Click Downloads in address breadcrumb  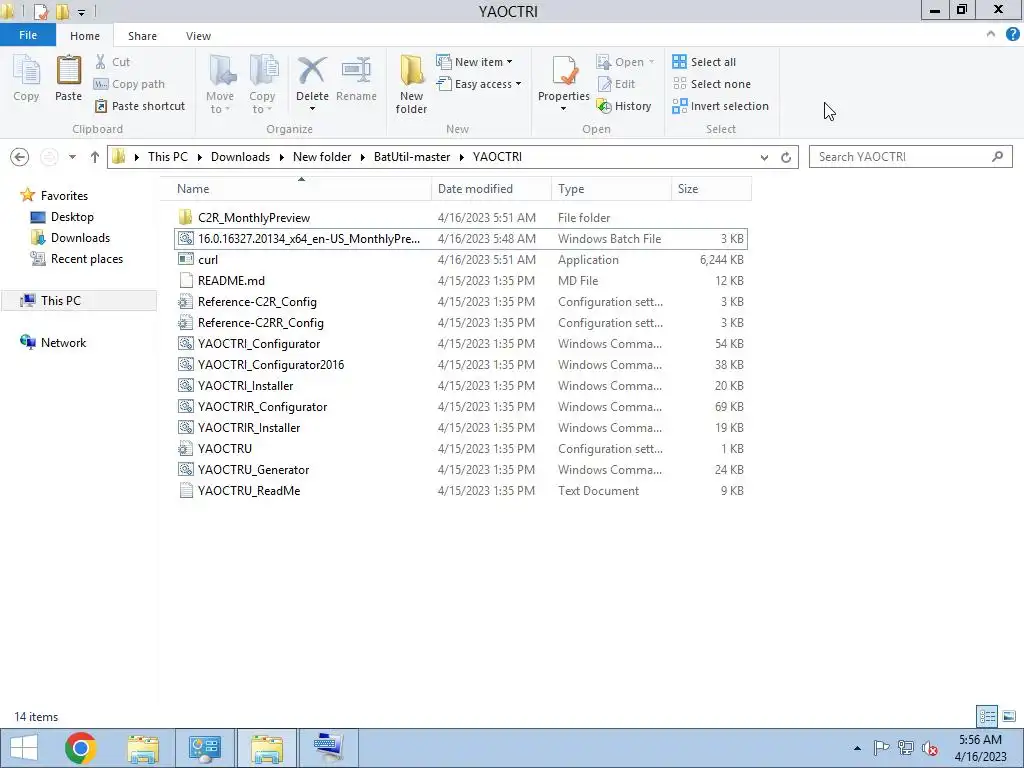tap(240, 157)
